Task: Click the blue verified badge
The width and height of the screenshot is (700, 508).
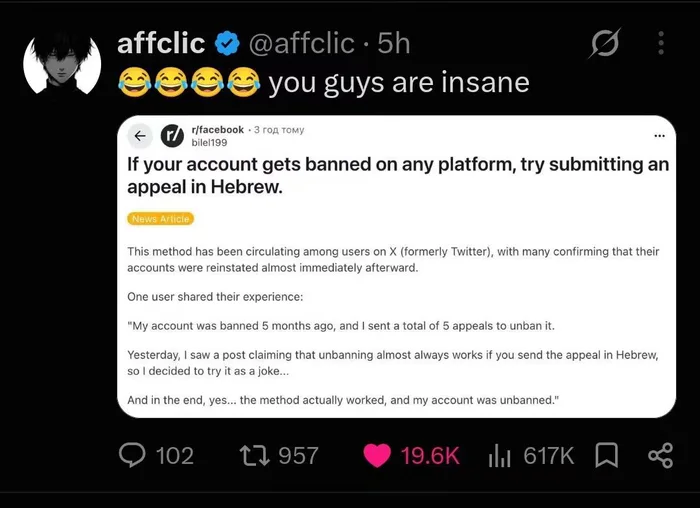Action: [227, 43]
